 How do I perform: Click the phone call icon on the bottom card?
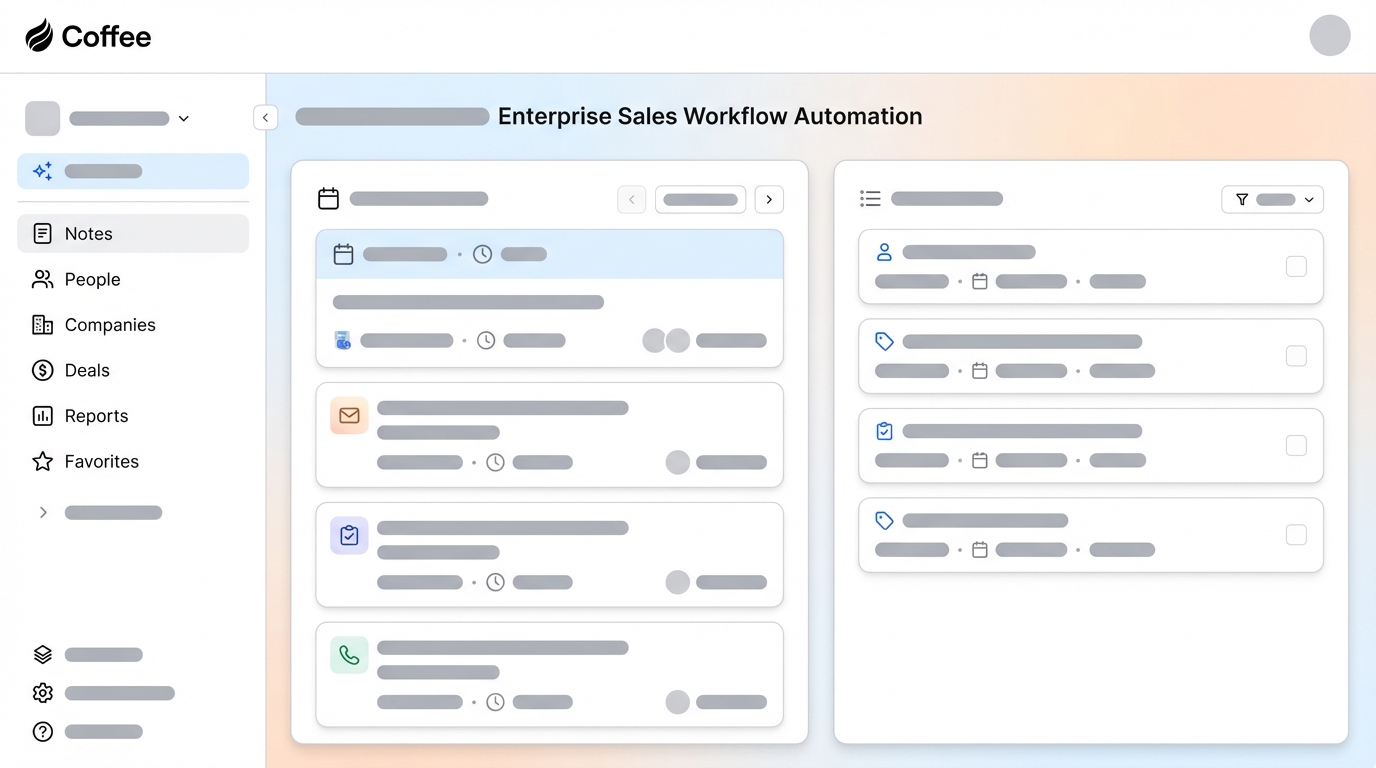[348, 655]
